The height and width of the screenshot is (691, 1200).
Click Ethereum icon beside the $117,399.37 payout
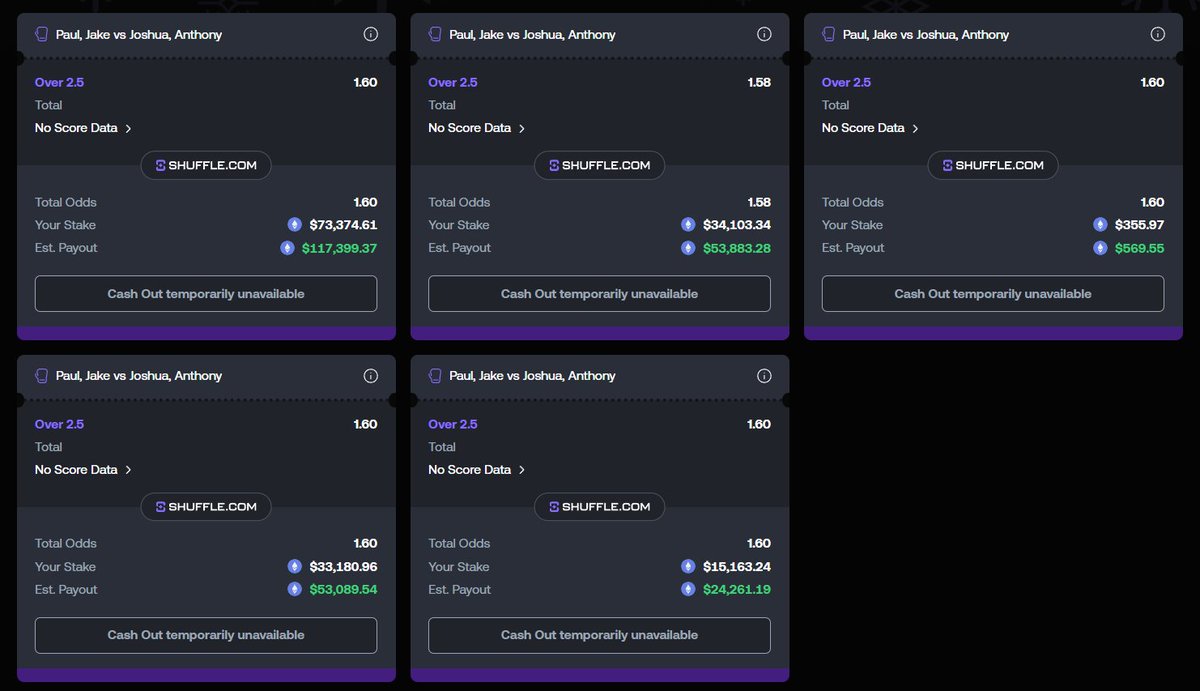click(287, 248)
